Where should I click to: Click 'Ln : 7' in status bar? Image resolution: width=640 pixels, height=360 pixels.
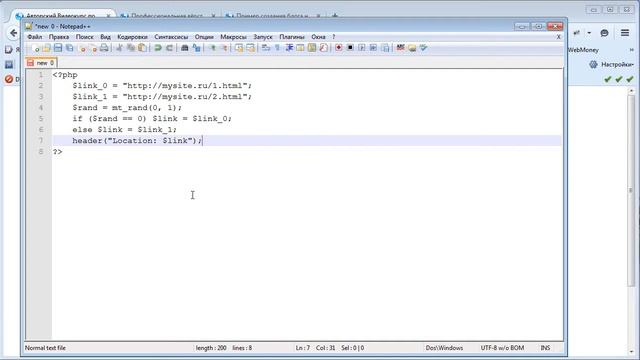pos(302,348)
